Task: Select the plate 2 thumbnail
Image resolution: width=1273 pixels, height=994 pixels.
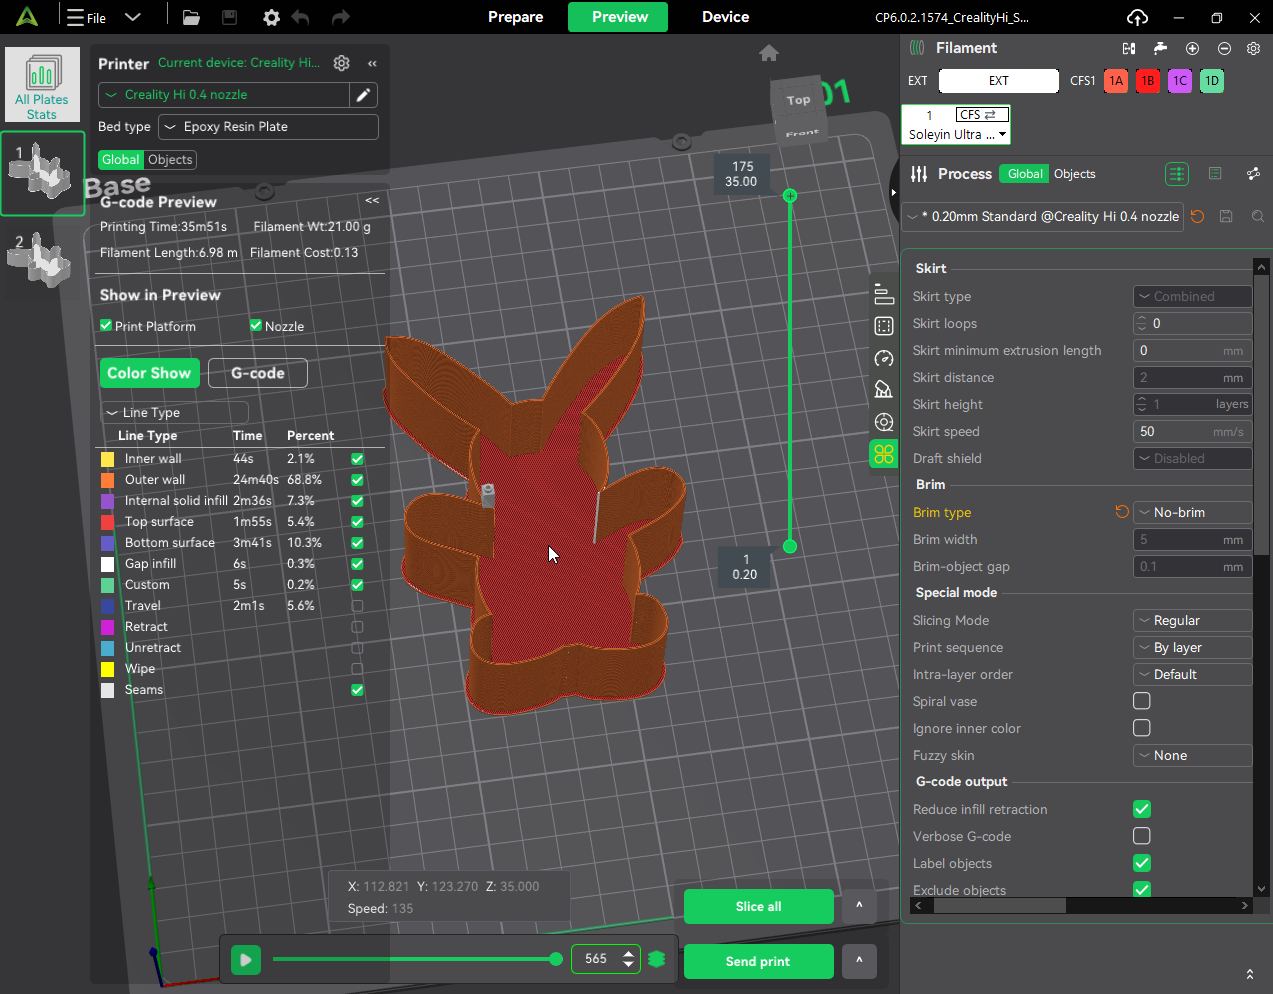Action: pyautogui.click(x=41, y=260)
